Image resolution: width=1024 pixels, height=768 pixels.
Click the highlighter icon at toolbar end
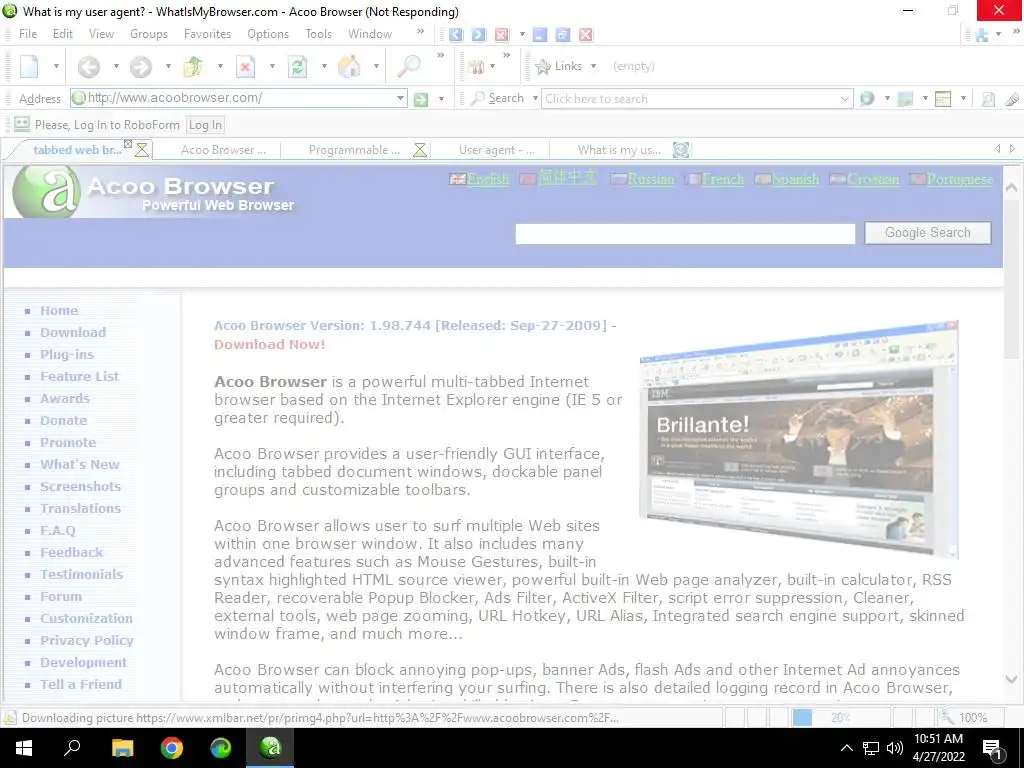1012,99
